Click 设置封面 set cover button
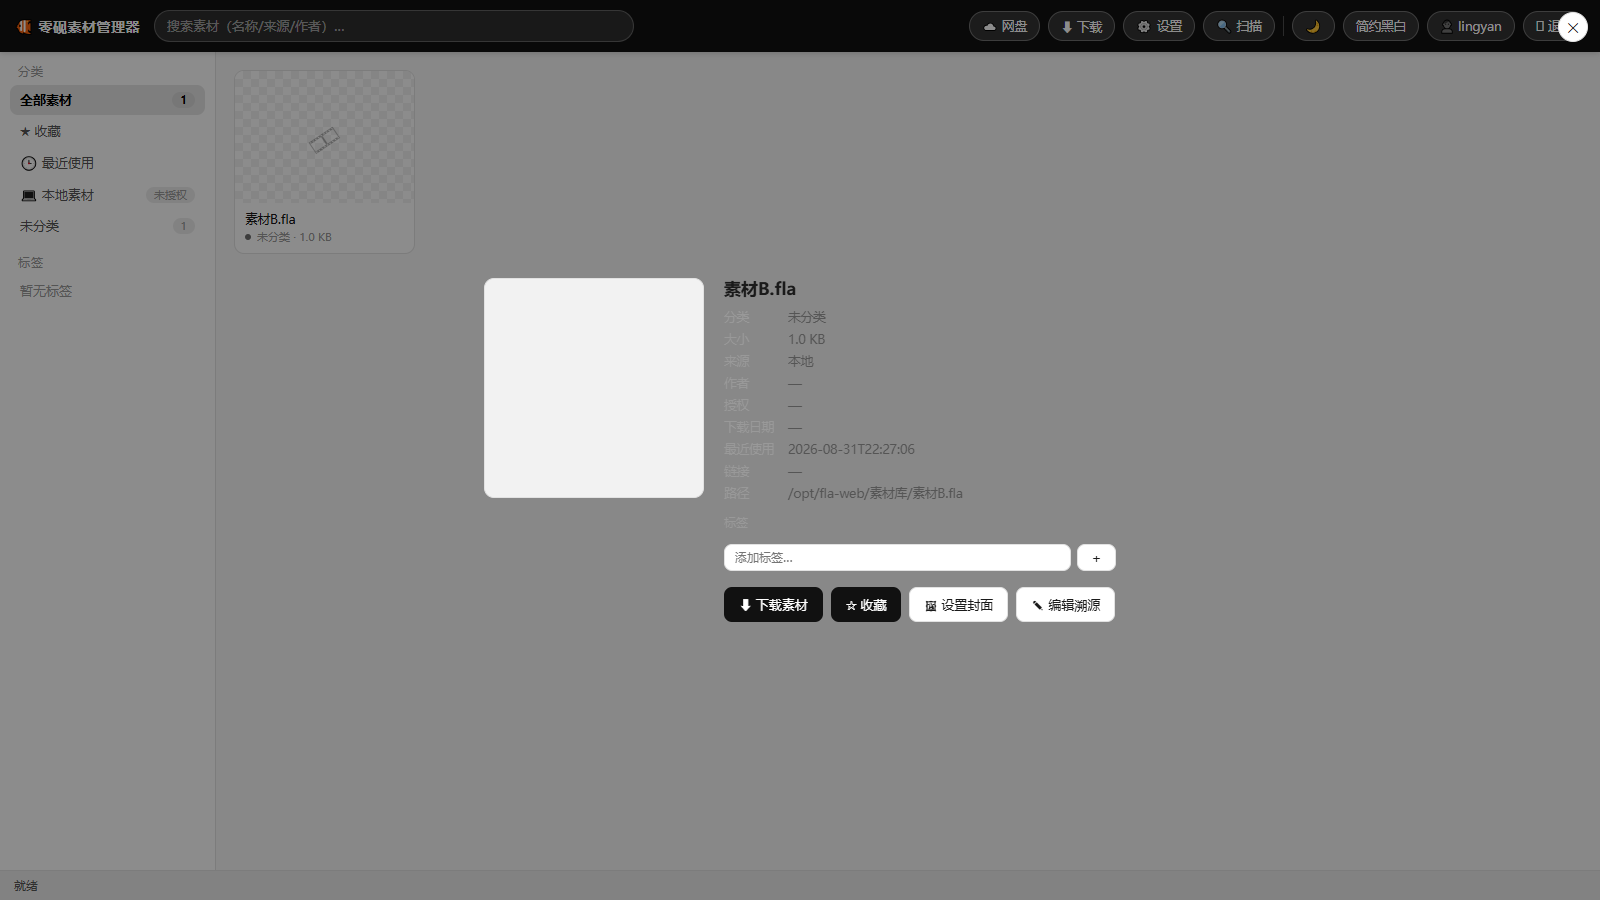The image size is (1600, 900). 958,605
